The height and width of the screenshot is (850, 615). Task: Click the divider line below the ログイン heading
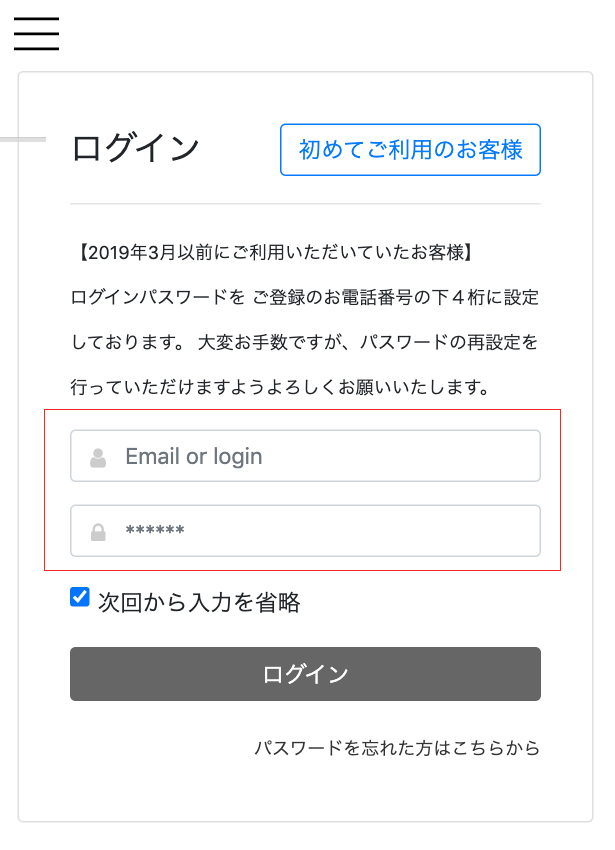(x=305, y=204)
